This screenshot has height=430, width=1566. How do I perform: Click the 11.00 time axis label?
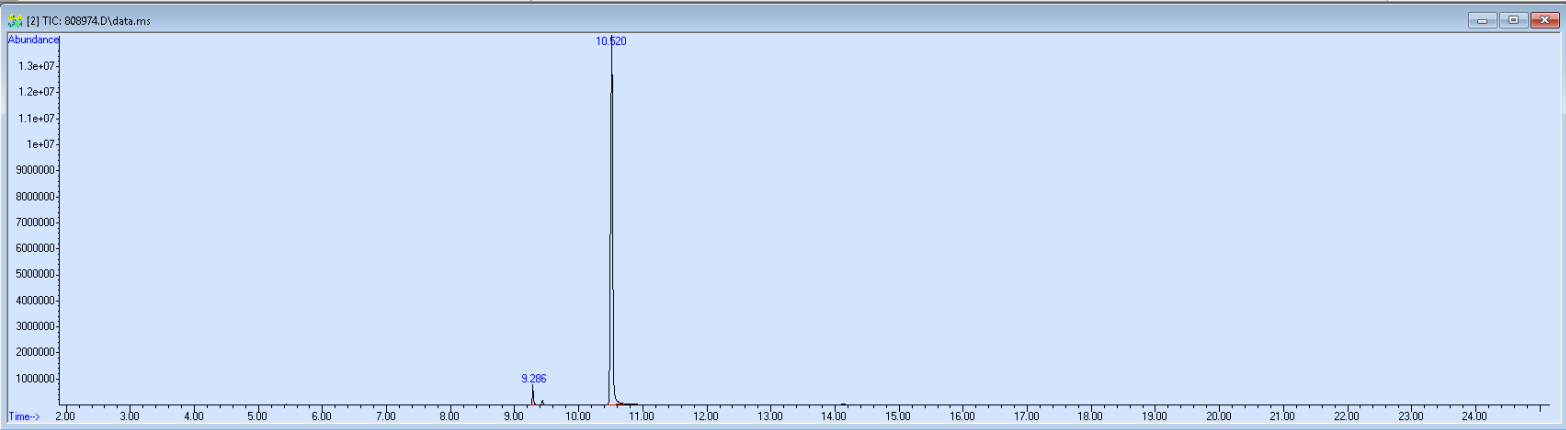[642, 415]
